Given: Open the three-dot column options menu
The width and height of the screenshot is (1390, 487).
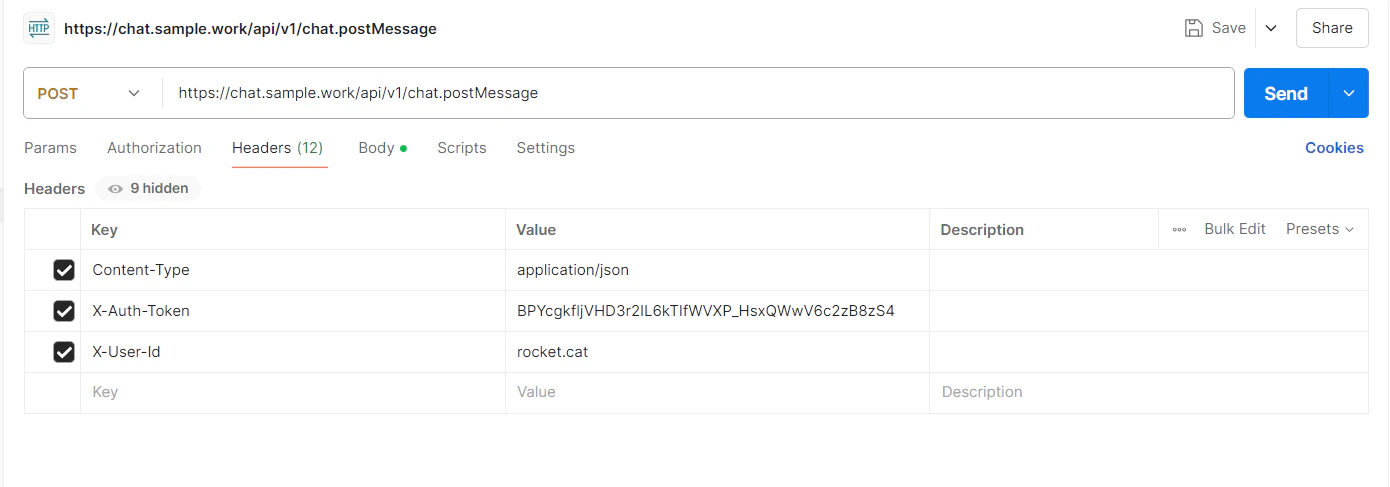Looking at the screenshot, I should pos(1179,229).
